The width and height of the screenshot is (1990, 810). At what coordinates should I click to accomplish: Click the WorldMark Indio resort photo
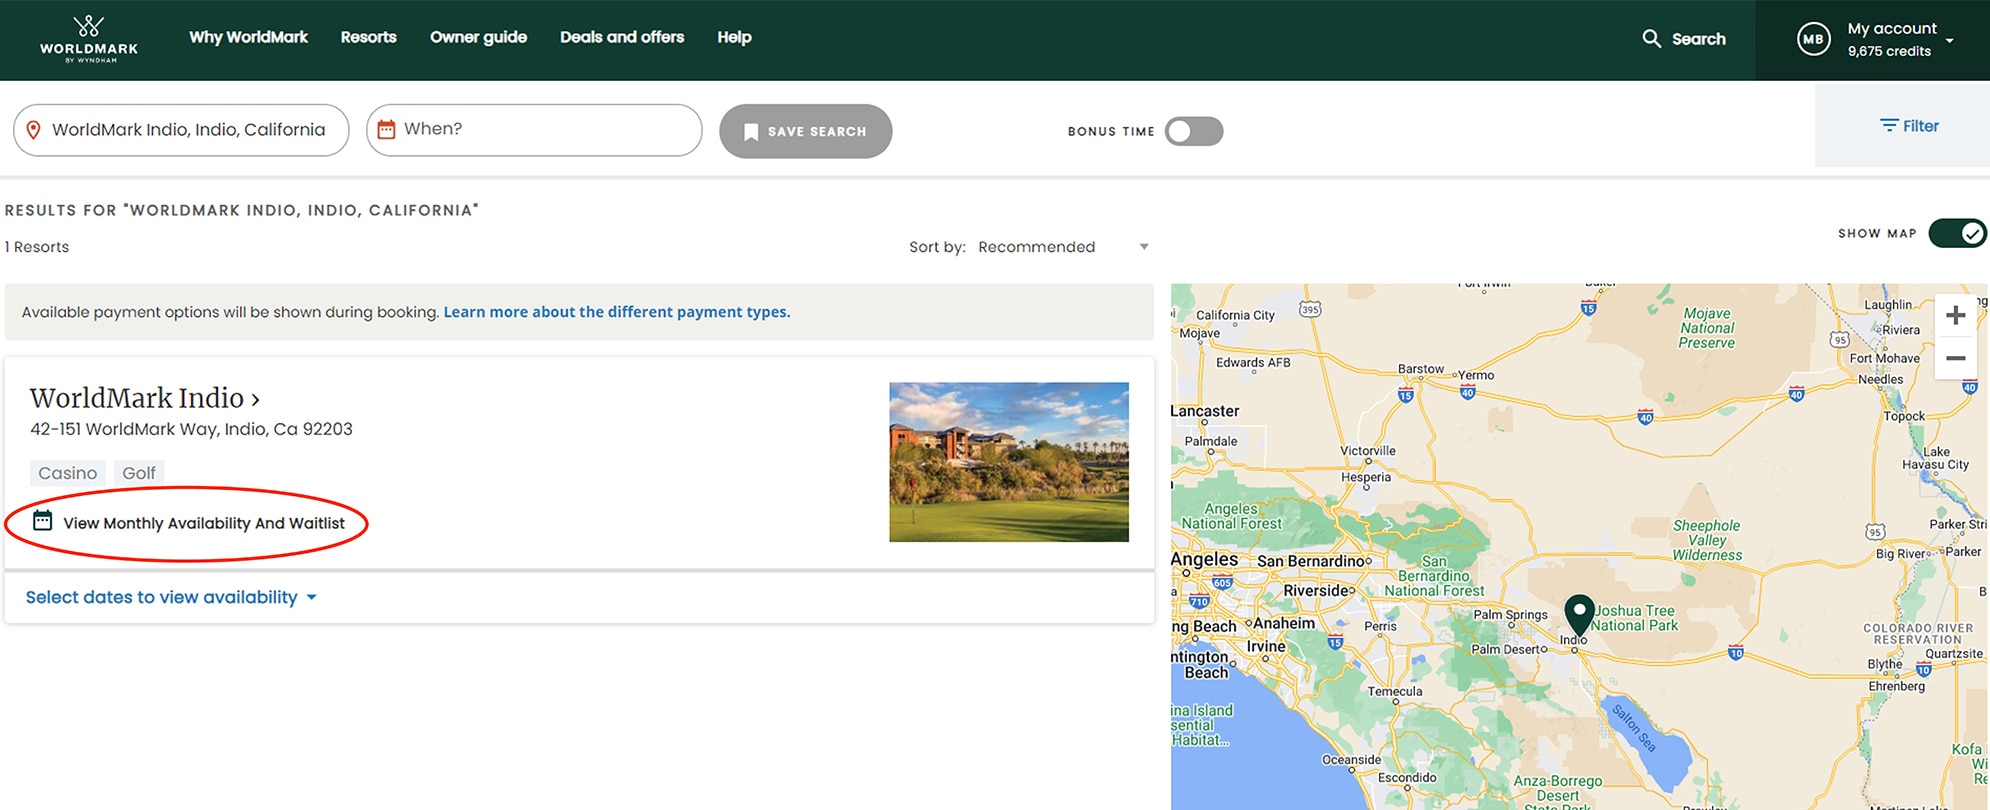click(x=1008, y=462)
